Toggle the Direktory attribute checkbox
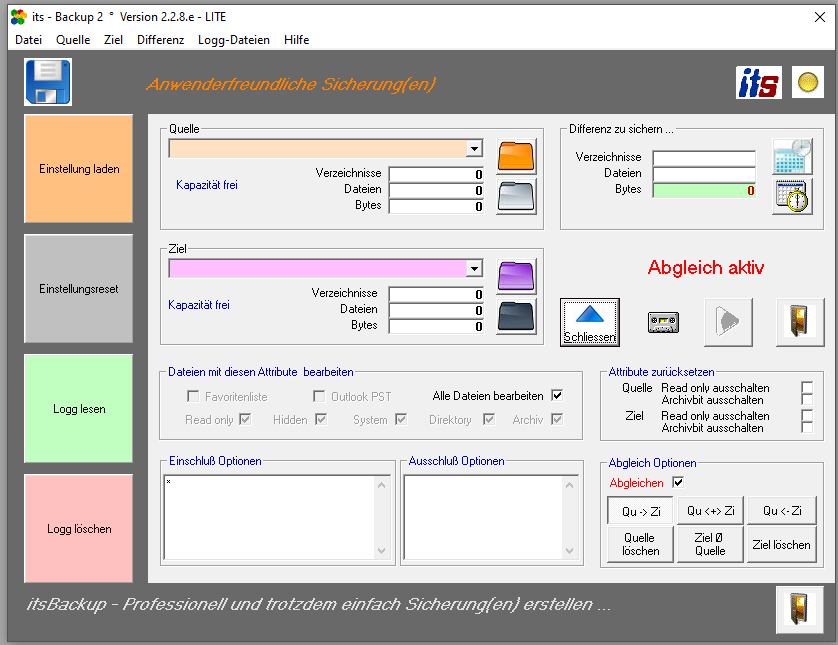 [488, 419]
